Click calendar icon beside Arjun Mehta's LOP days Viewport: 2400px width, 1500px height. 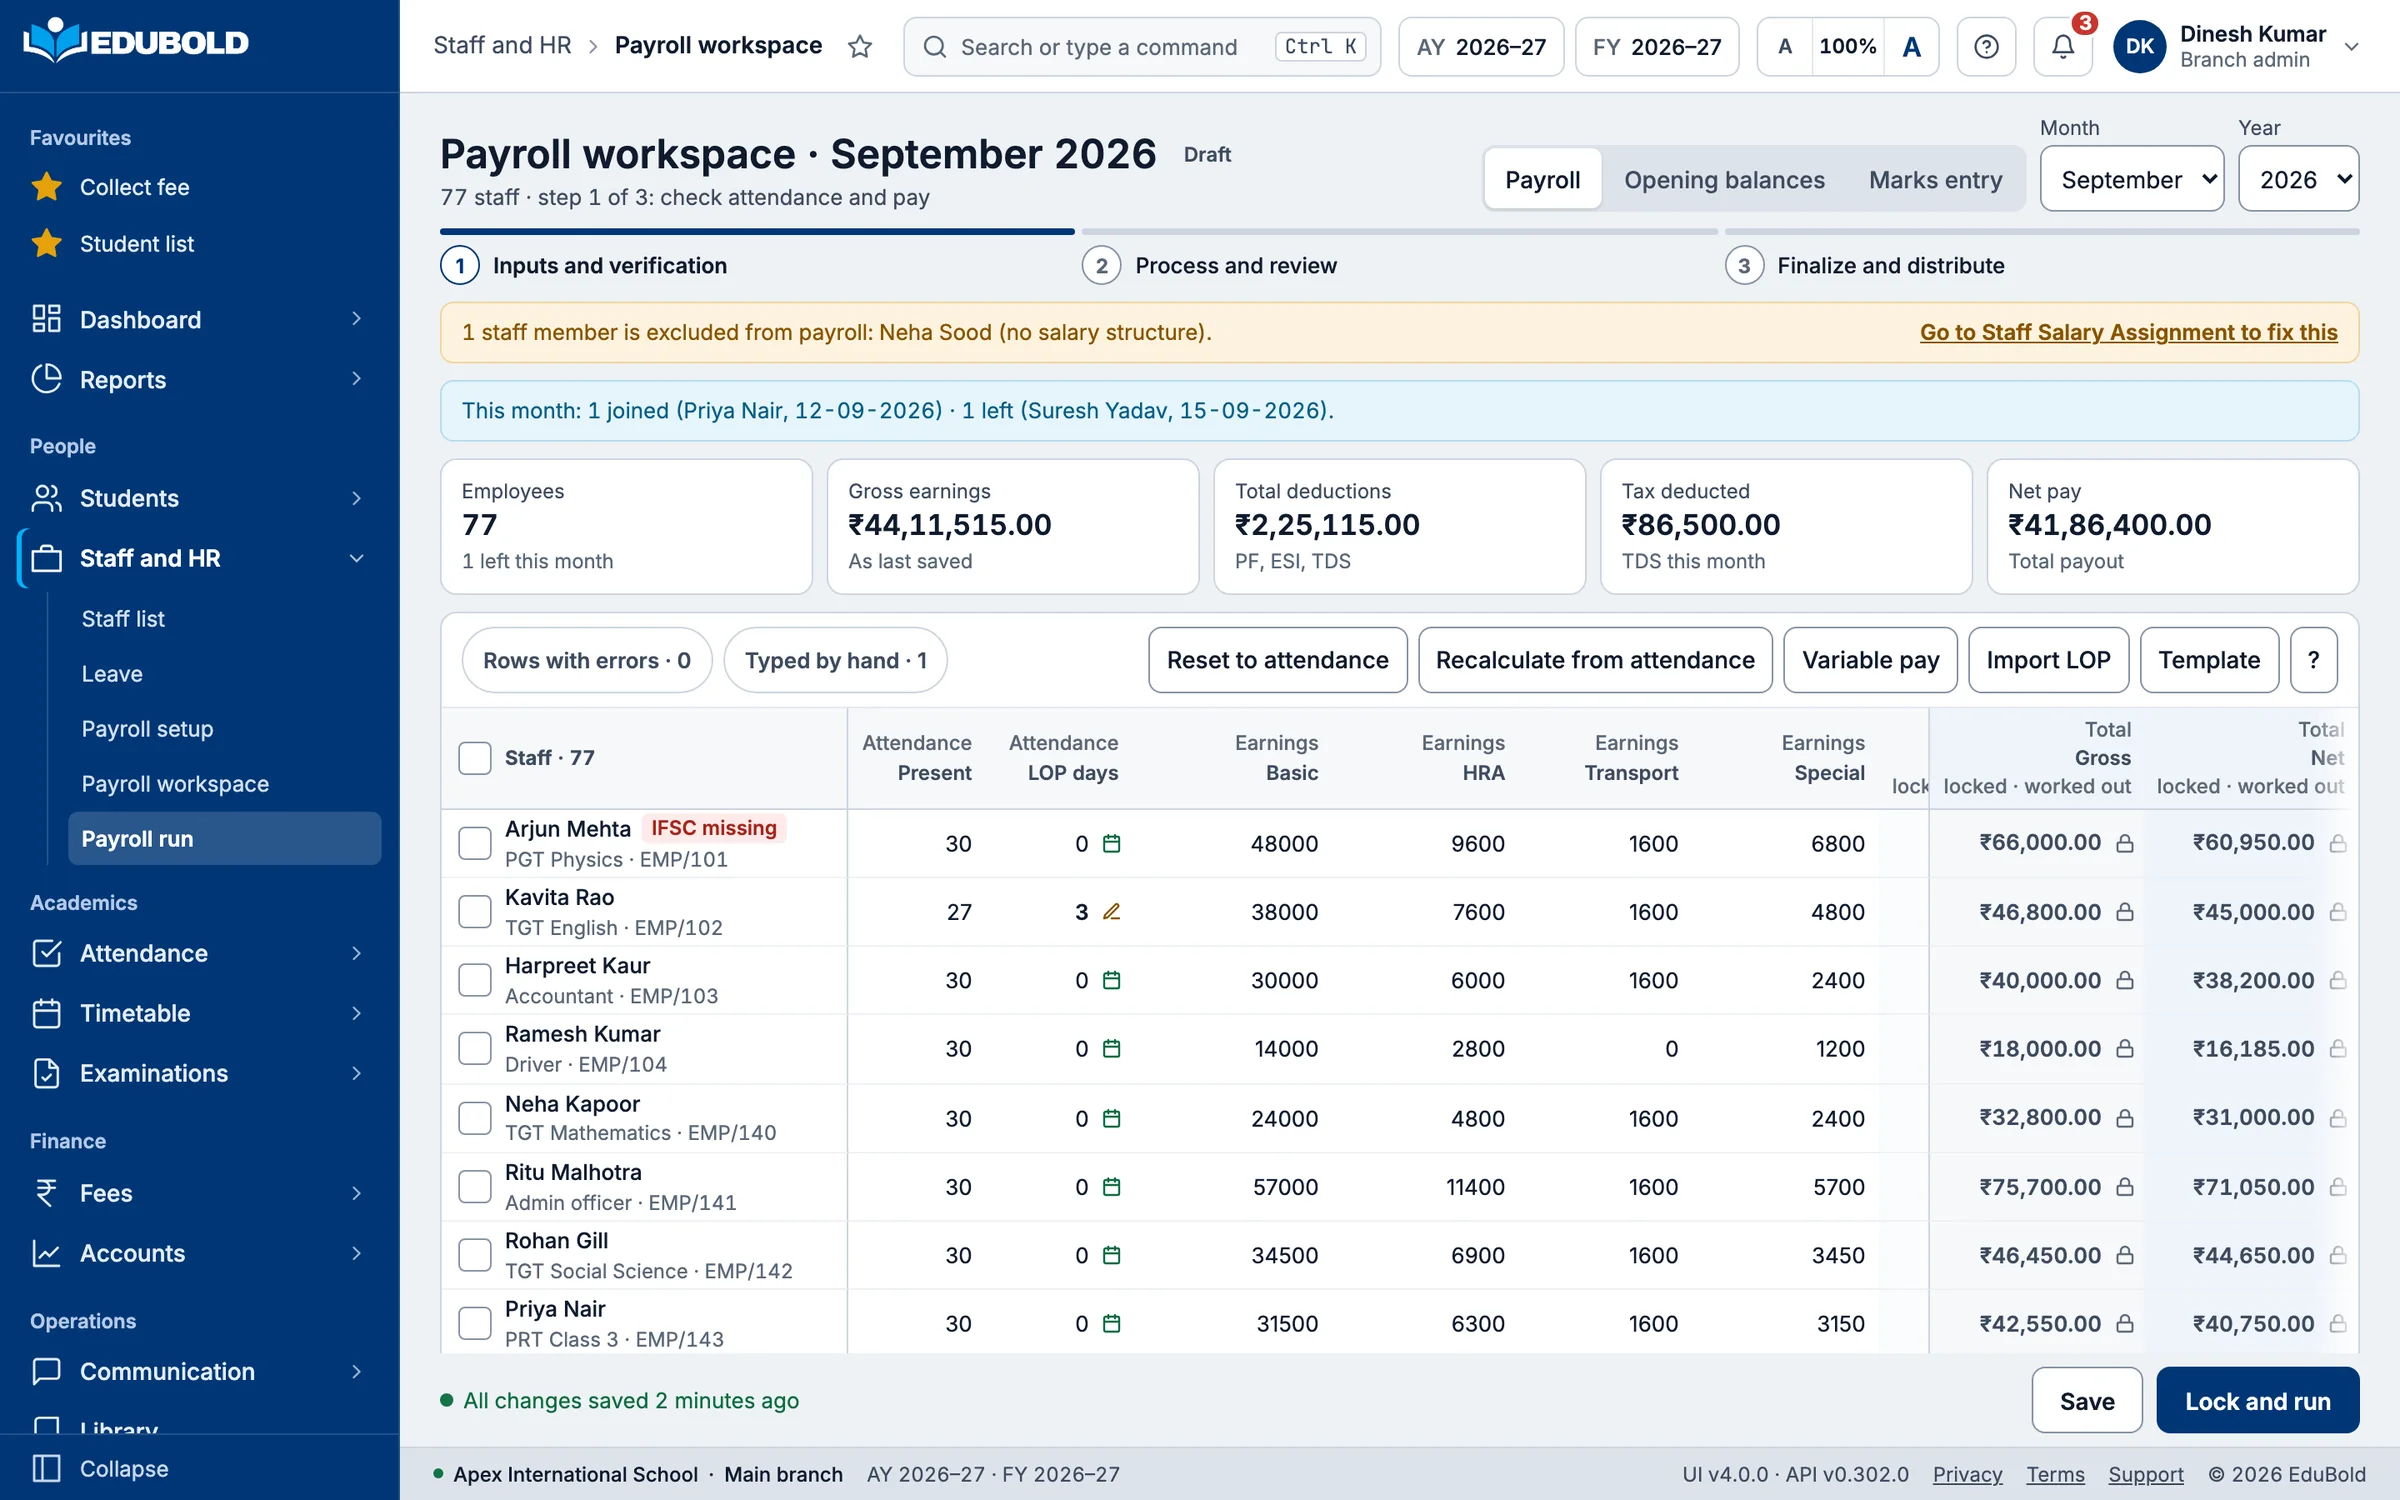1111,844
